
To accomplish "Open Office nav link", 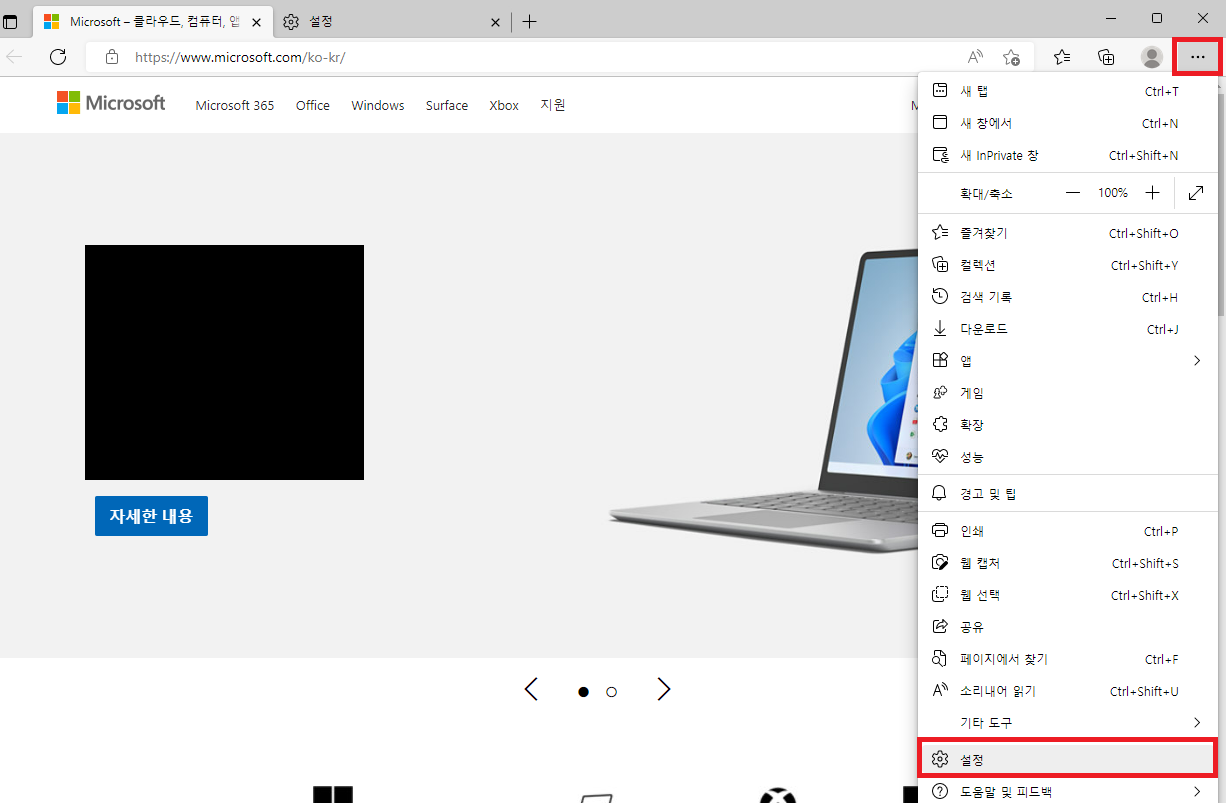I will tap(313, 105).
